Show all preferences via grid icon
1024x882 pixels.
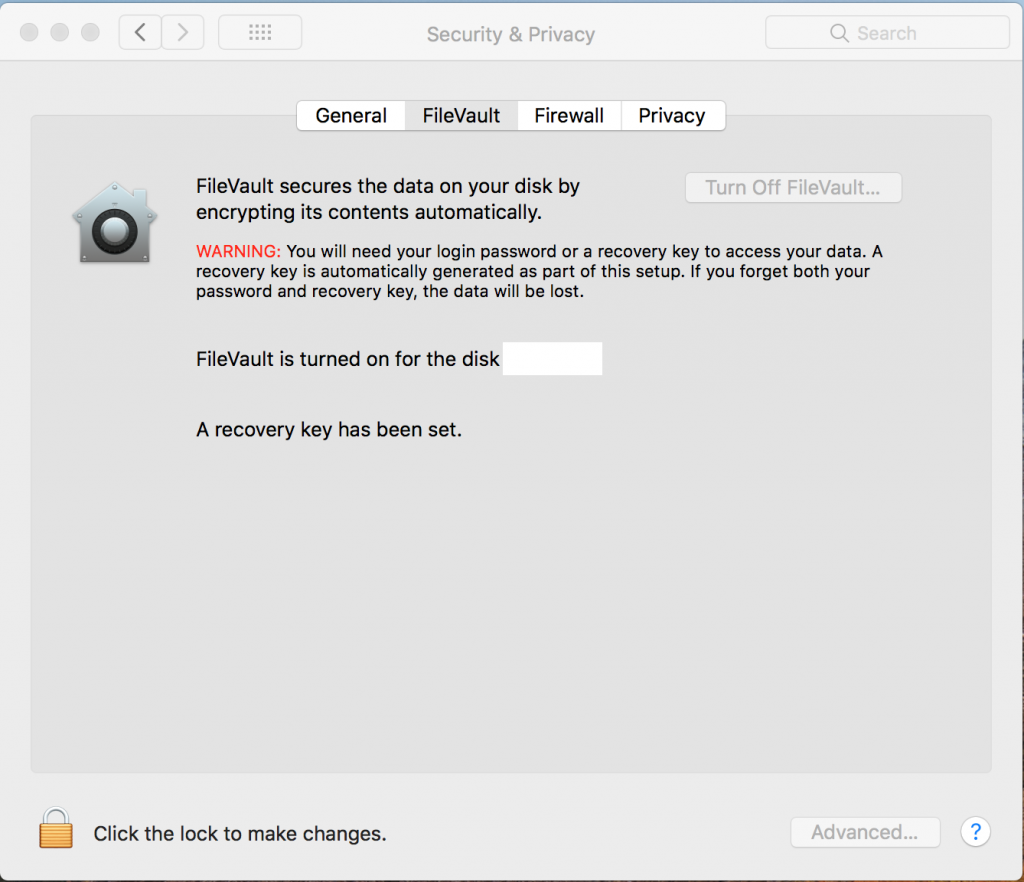tap(260, 32)
